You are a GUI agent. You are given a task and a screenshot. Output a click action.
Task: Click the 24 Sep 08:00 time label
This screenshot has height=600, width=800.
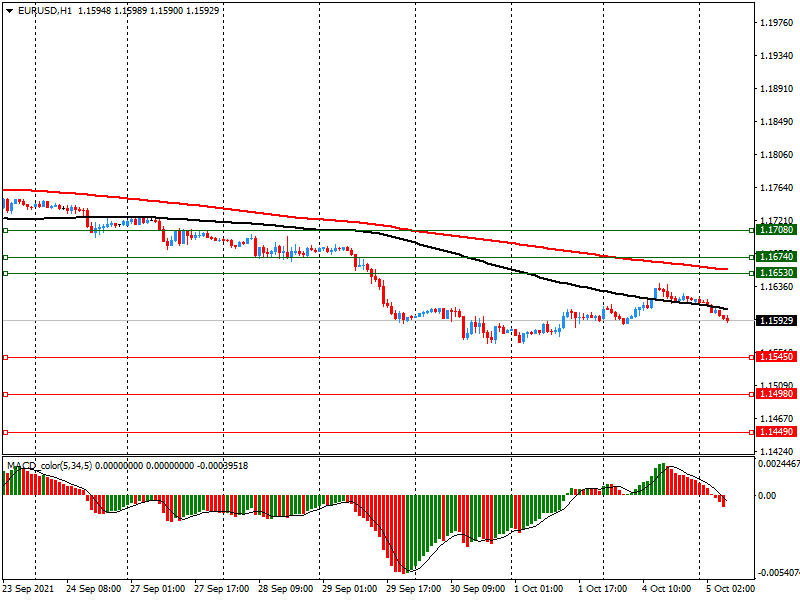(x=93, y=589)
